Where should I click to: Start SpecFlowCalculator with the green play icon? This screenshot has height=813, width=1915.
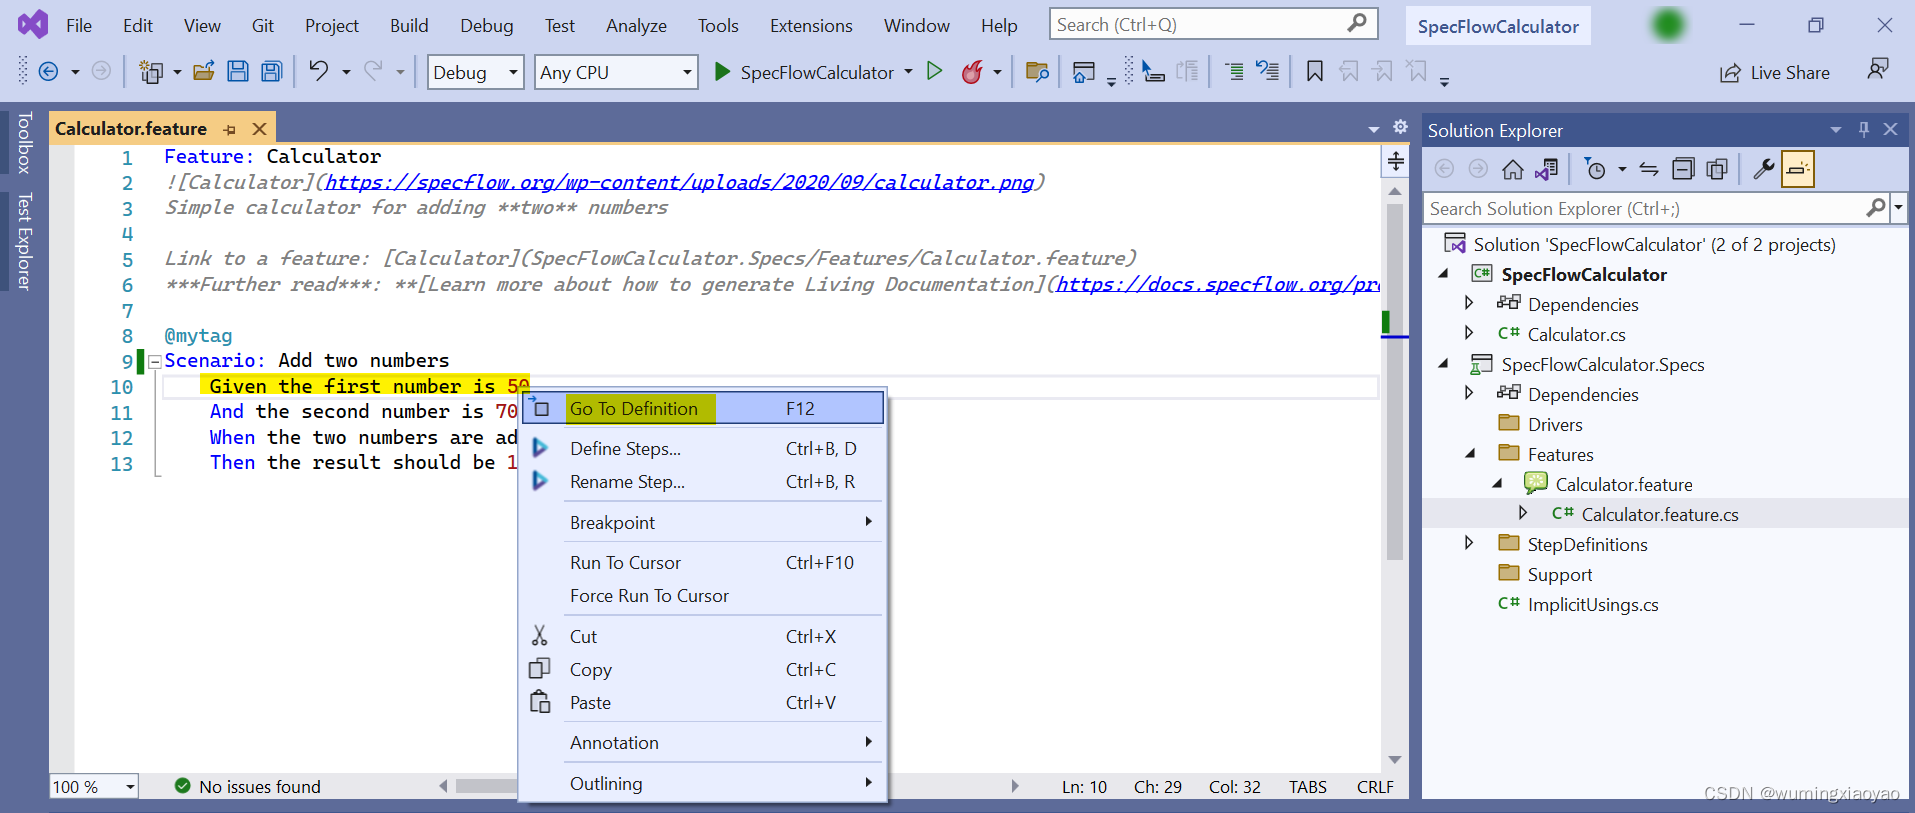tap(722, 71)
